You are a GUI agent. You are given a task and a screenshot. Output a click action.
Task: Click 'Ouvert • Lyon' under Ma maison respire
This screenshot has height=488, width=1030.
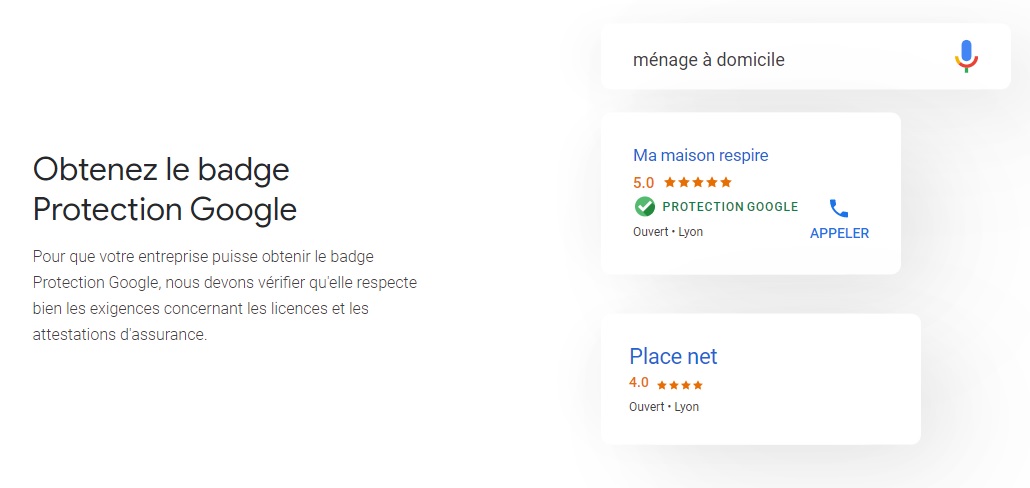point(667,232)
